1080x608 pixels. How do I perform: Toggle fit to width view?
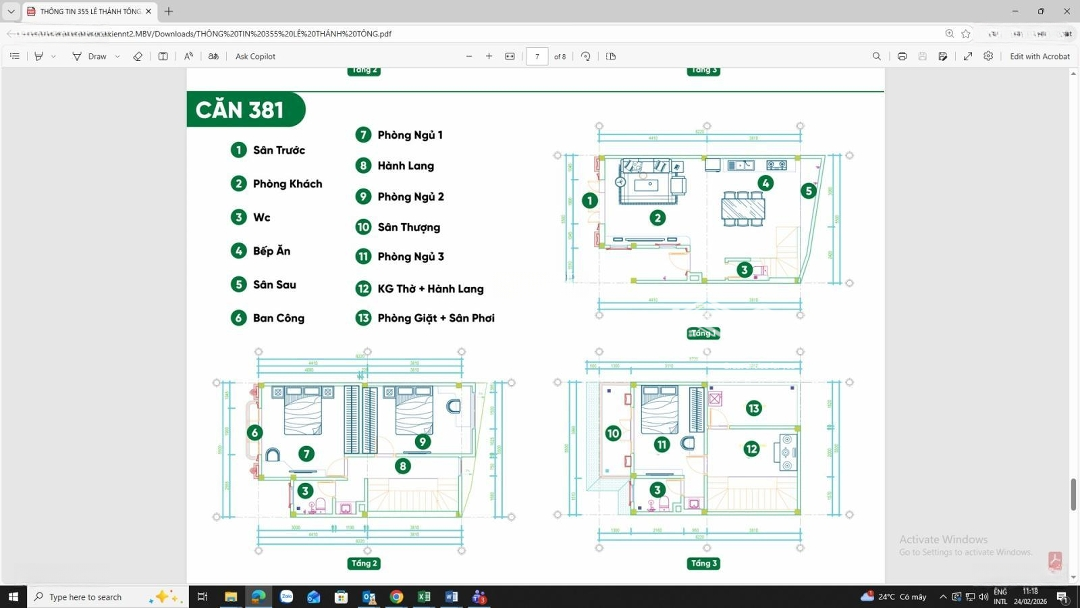coord(510,57)
